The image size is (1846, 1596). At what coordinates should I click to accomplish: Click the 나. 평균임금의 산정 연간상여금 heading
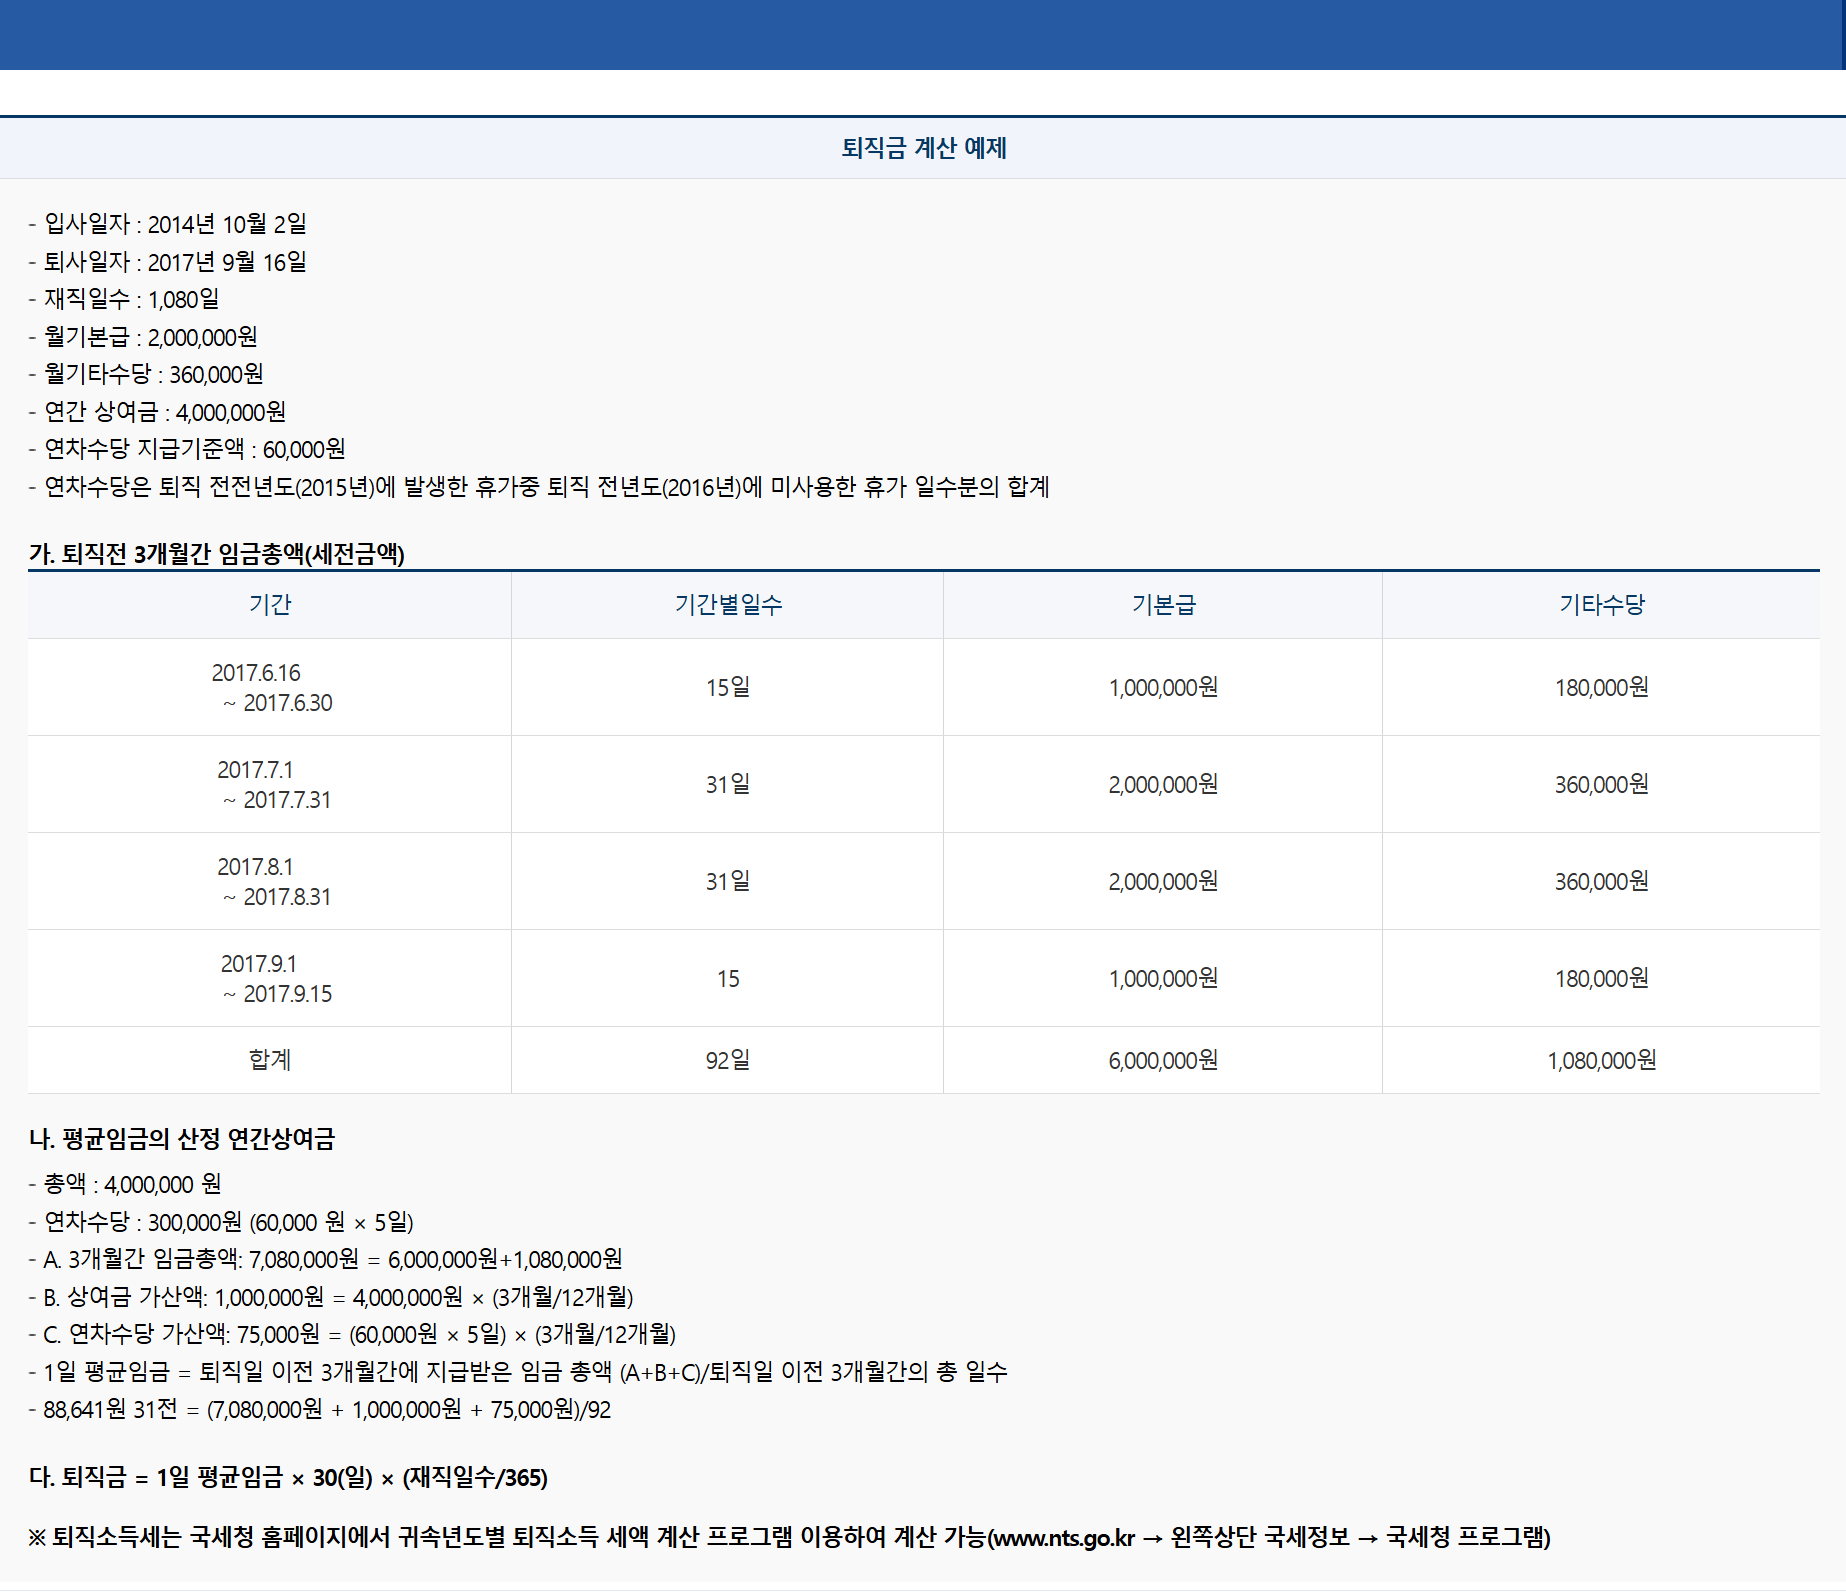(183, 1139)
